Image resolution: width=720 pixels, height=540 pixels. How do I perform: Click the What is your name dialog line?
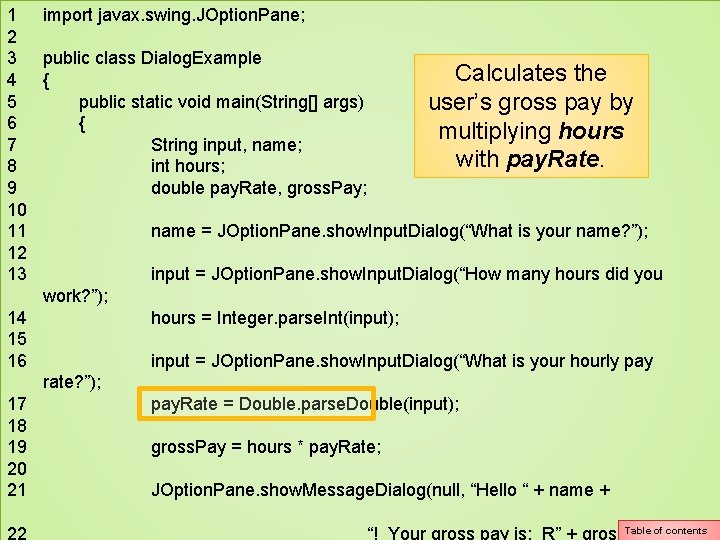tap(399, 231)
